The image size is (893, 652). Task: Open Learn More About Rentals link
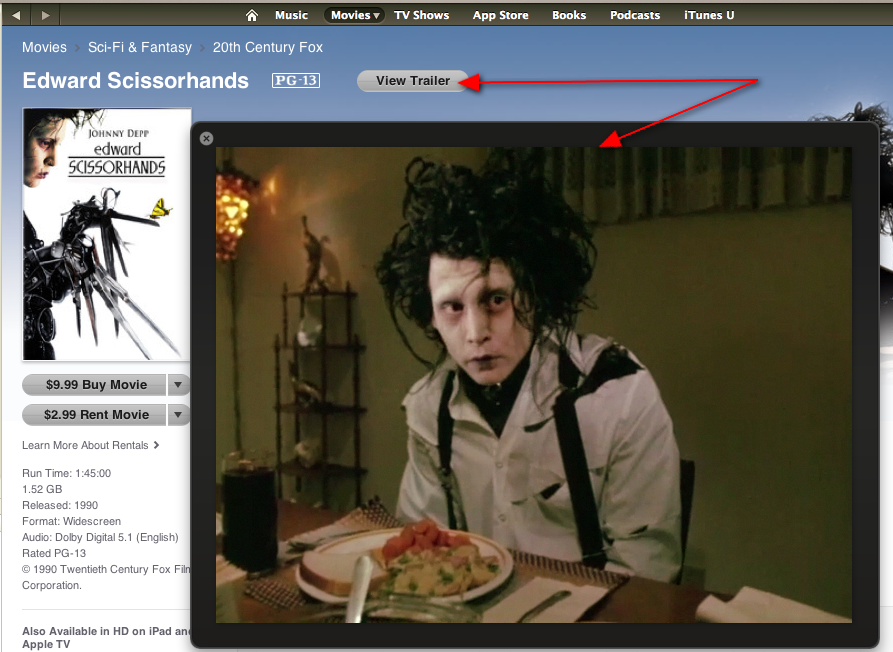(x=91, y=445)
